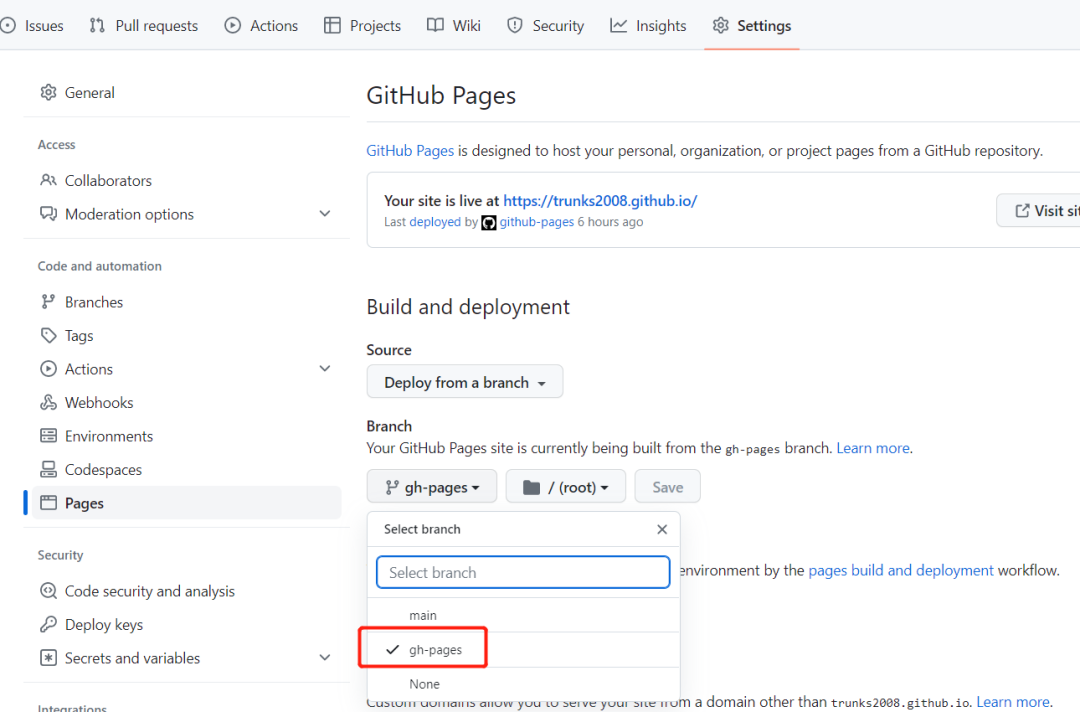Click the Webhooks icon in the sidebar
Image resolution: width=1080 pixels, height=712 pixels.
coord(48,402)
